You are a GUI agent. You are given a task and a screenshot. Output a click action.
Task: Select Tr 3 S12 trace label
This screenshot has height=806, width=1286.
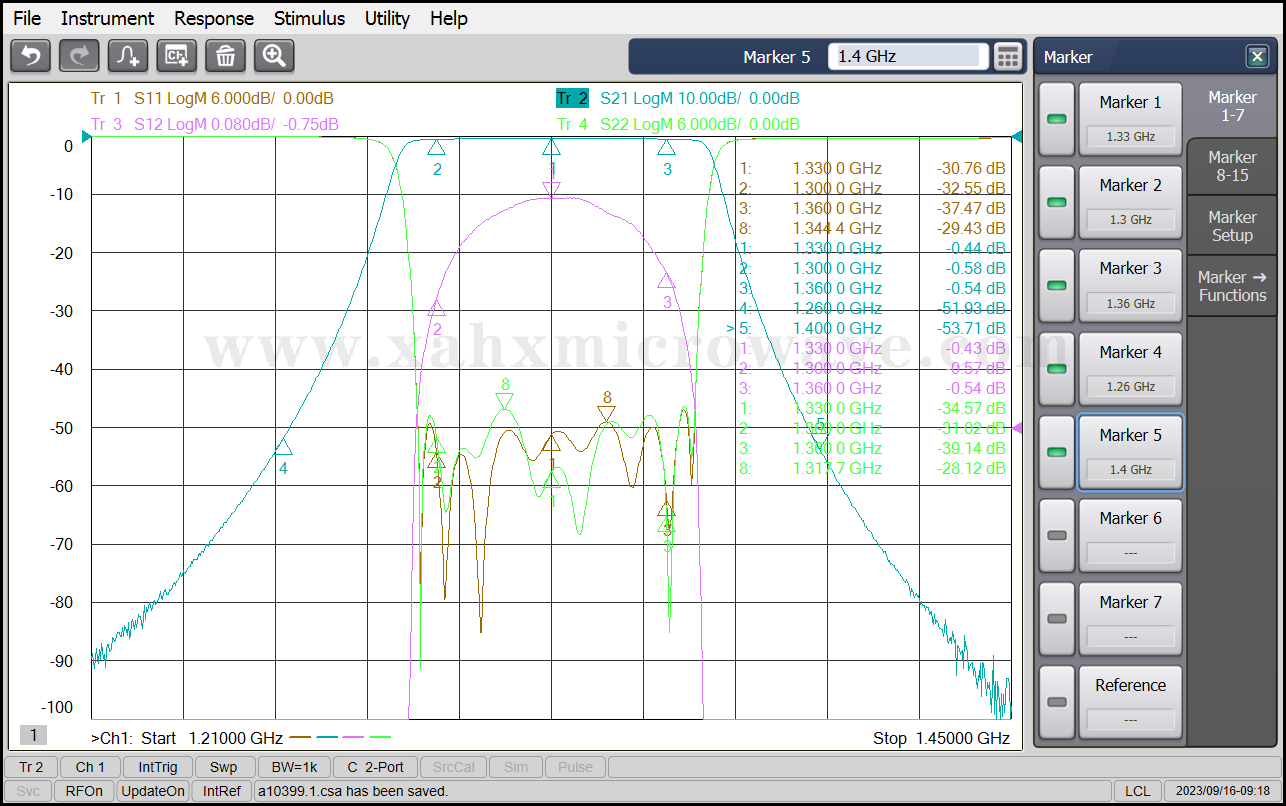[x=214, y=124]
